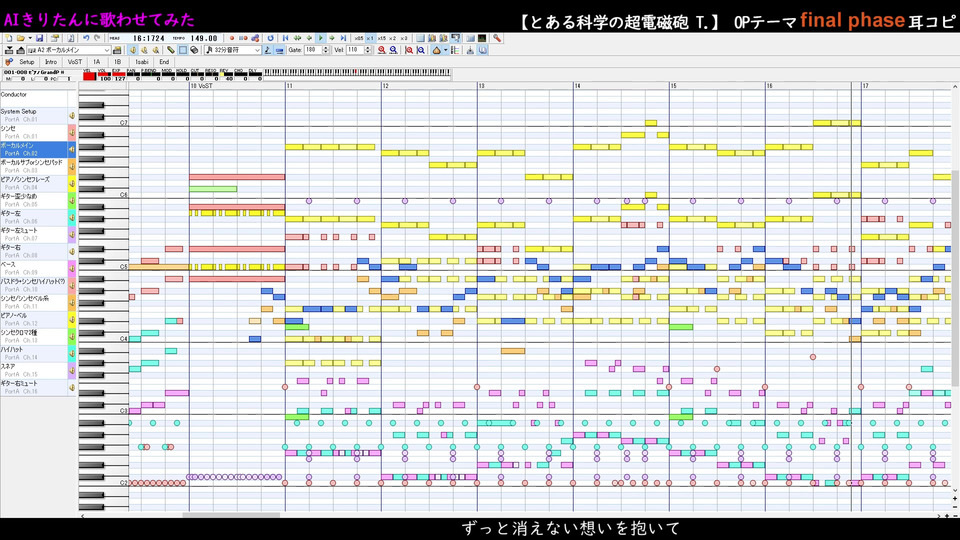The height and width of the screenshot is (540, 960).
Task: Click the Open file folder icon
Action: point(20,38)
